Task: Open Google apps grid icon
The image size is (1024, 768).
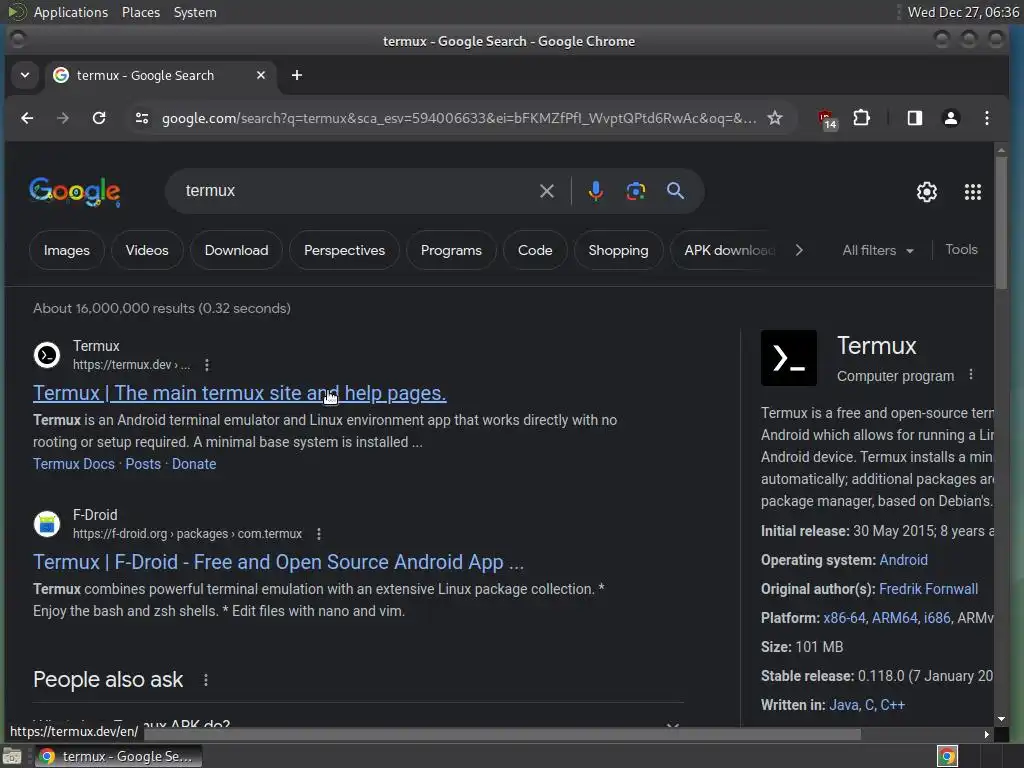Action: (972, 192)
